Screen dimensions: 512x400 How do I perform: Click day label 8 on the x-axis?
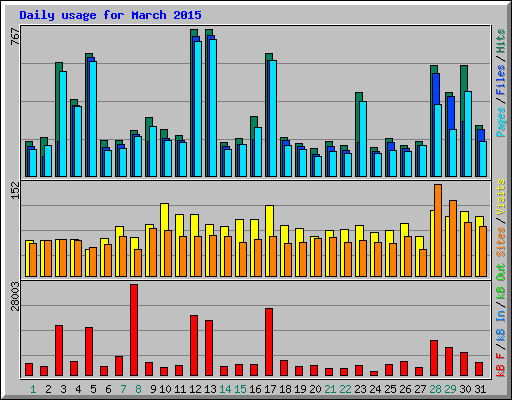138,389
